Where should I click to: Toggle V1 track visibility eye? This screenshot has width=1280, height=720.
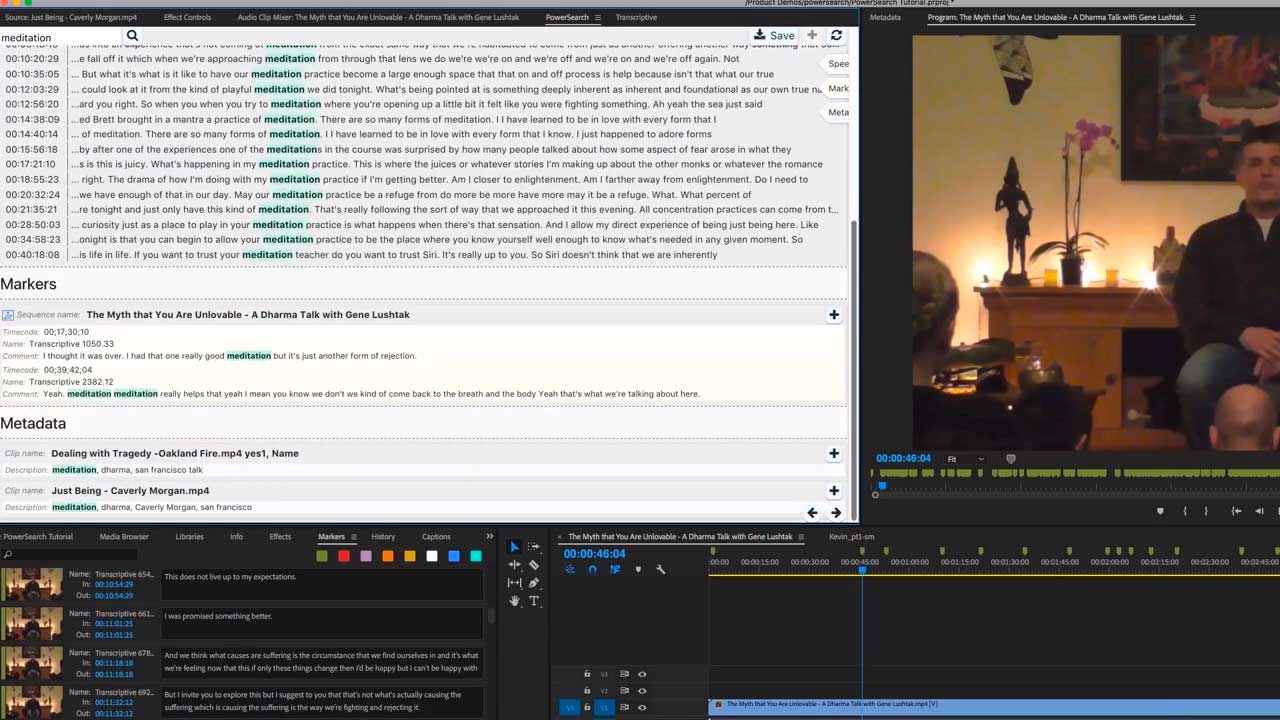pyautogui.click(x=642, y=708)
